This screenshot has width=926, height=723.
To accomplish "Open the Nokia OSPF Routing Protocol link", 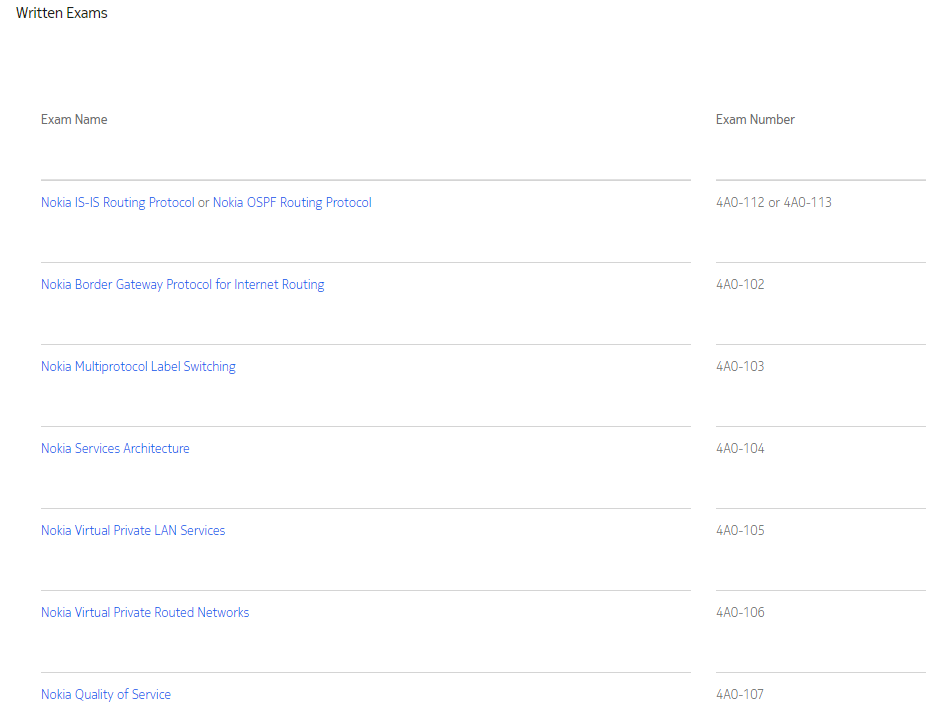I will point(292,203).
